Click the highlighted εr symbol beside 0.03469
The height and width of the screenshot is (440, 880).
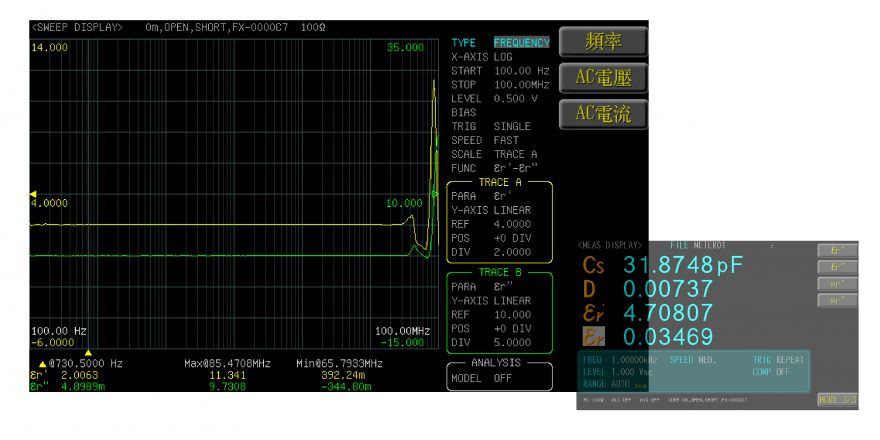tap(595, 335)
